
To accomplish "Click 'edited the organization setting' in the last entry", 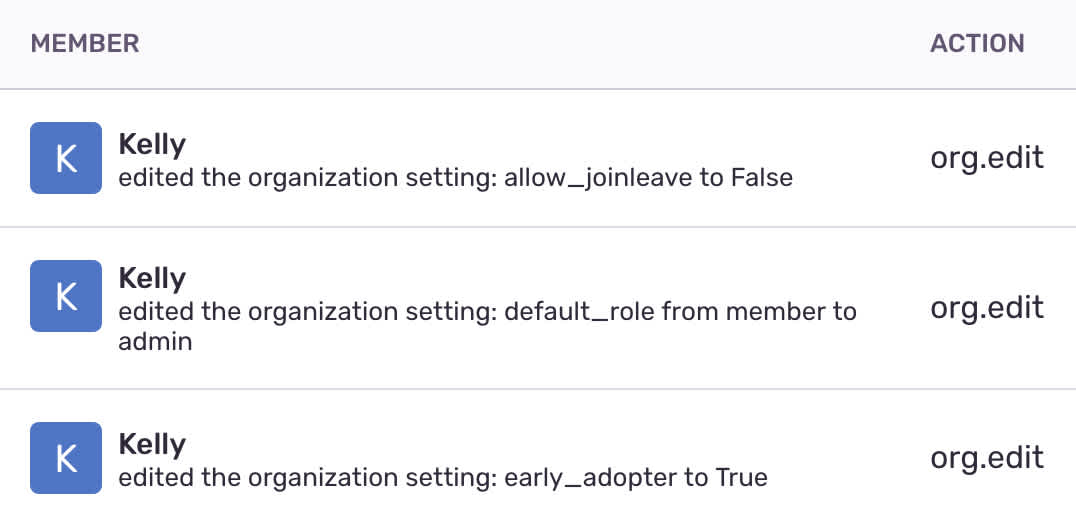I will [x=305, y=477].
